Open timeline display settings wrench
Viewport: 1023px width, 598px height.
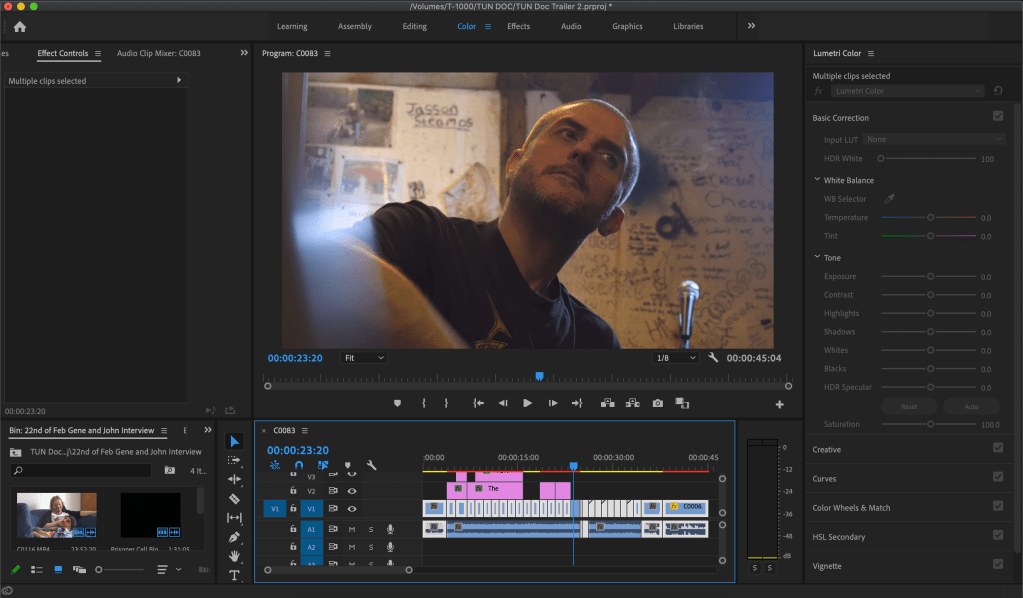tap(371, 465)
